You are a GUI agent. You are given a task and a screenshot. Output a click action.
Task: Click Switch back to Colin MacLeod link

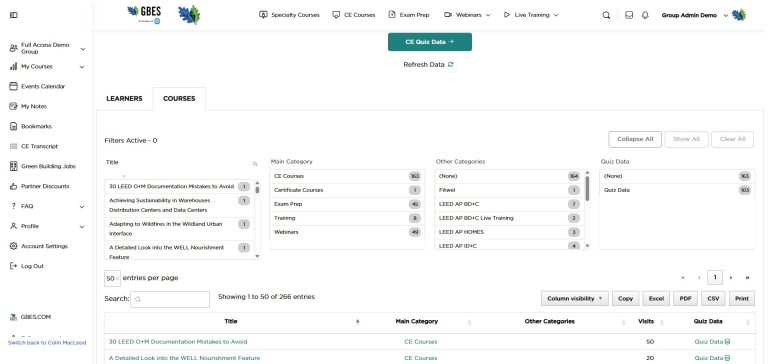[x=47, y=343]
